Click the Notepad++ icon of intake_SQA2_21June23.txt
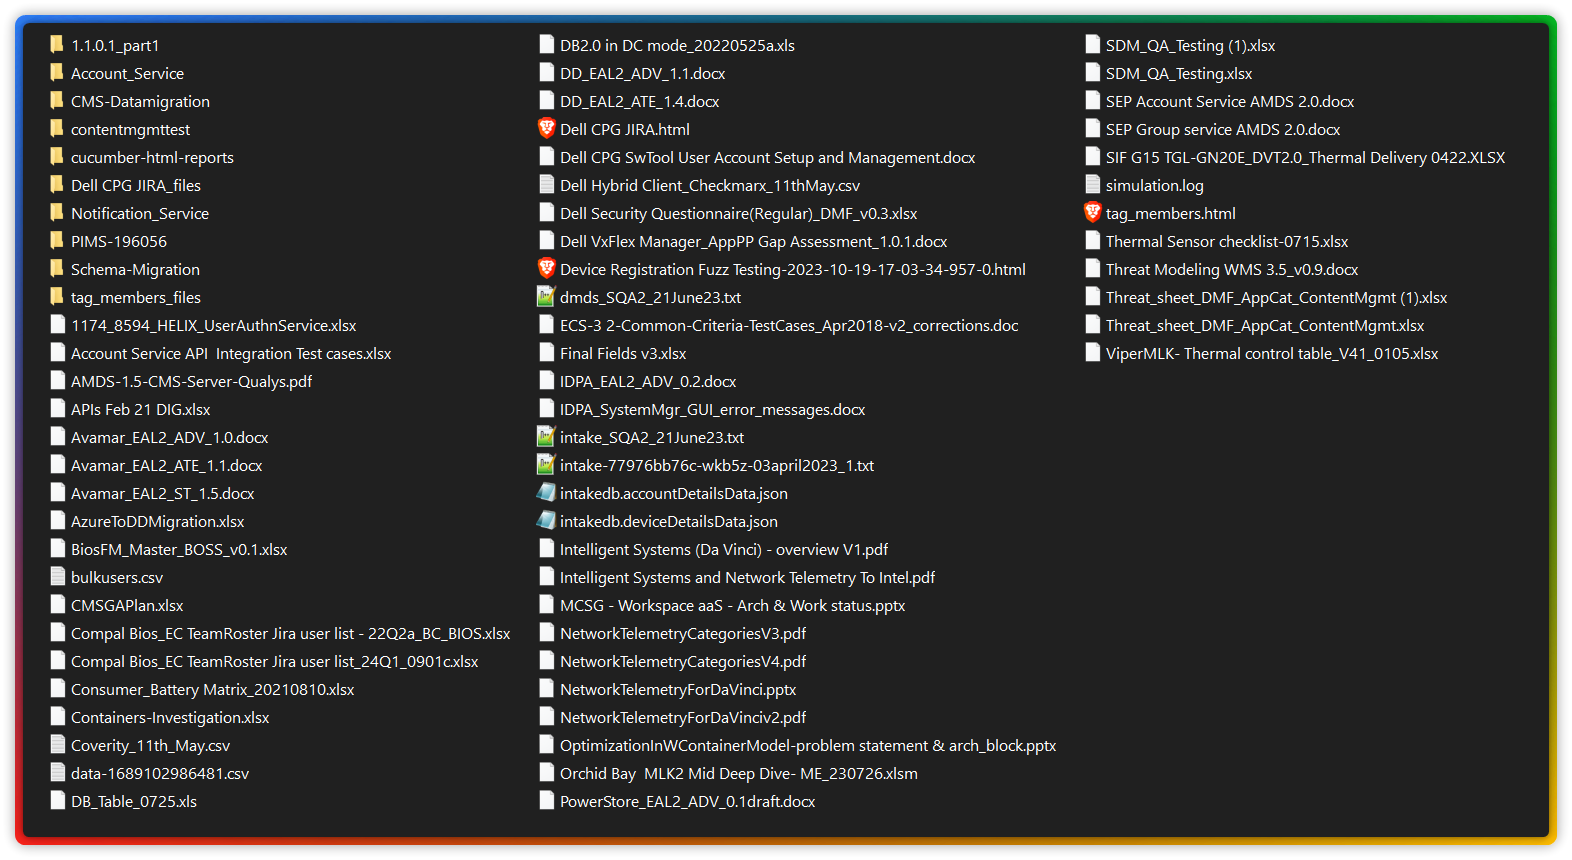The image size is (1572, 860). pos(546,436)
